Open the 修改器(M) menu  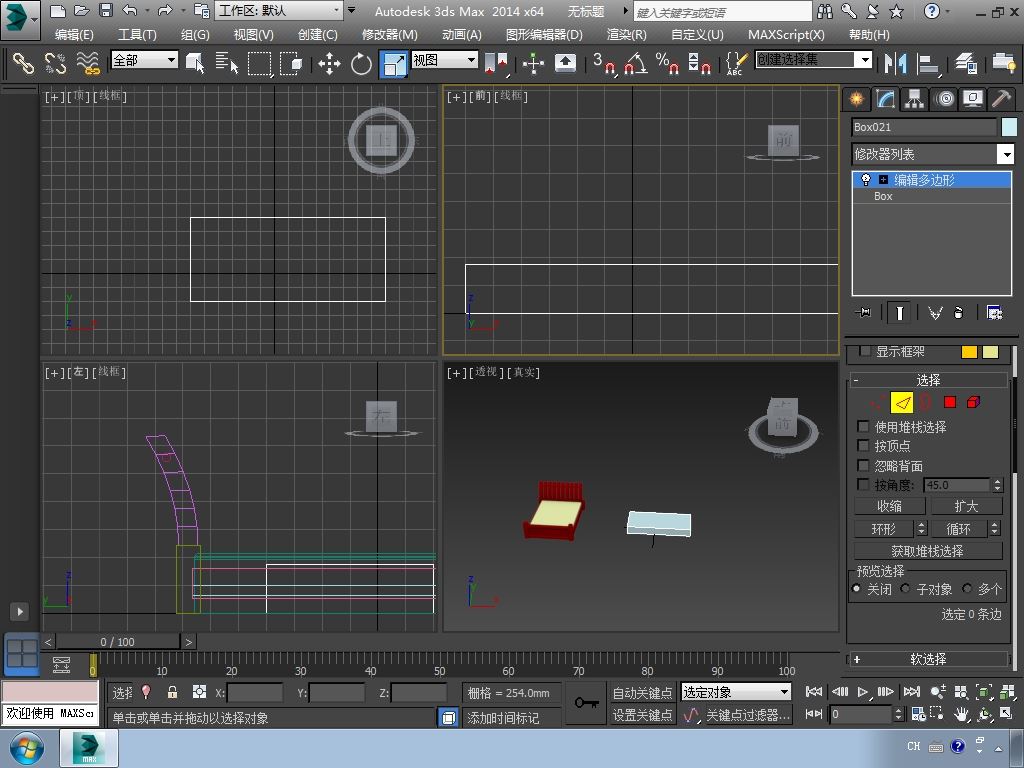point(390,35)
